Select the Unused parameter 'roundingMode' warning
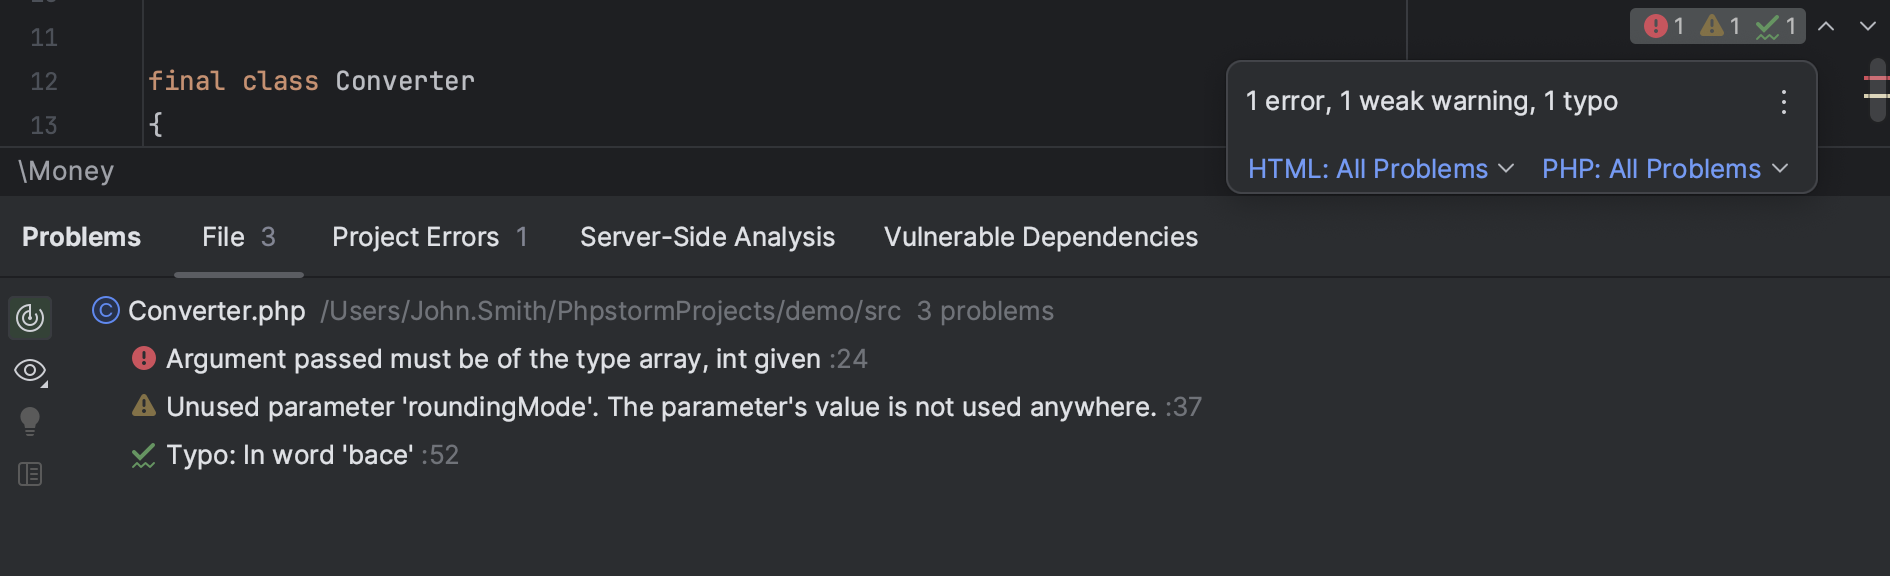Image resolution: width=1890 pixels, height=576 pixels. click(x=660, y=407)
